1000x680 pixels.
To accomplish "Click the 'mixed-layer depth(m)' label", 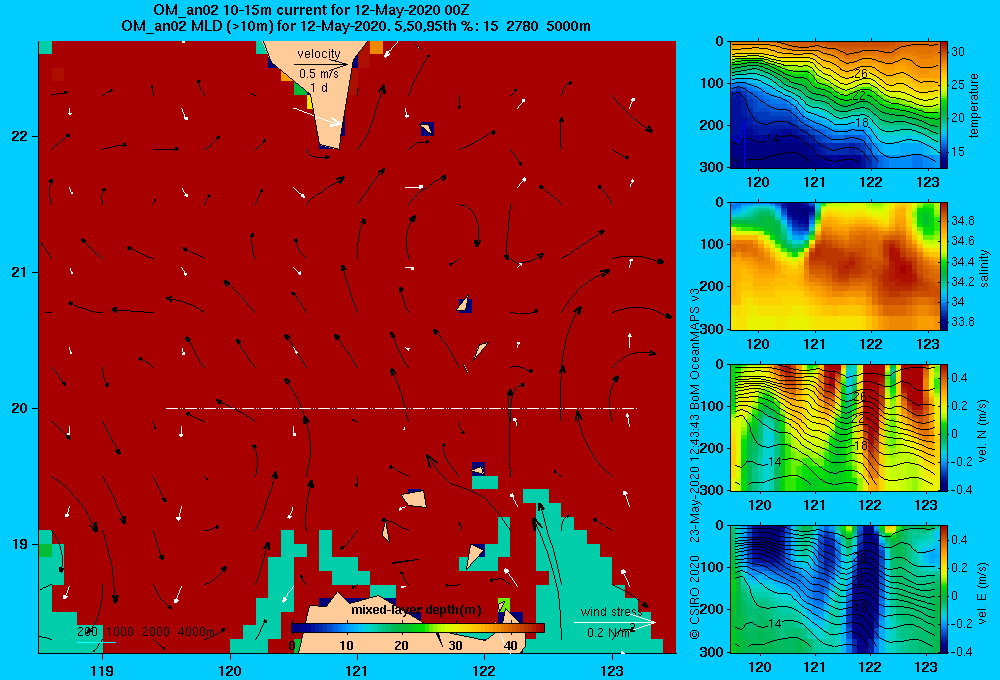I will coord(416,610).
